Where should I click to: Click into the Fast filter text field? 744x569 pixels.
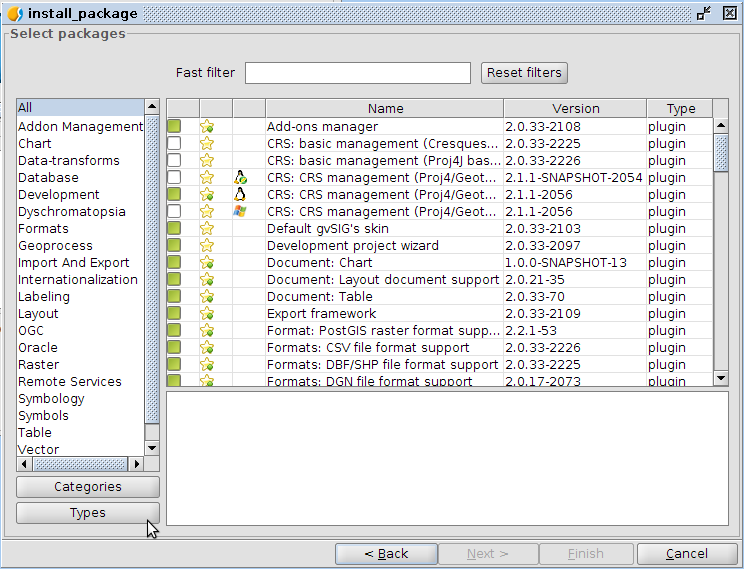tap(357, 73)
